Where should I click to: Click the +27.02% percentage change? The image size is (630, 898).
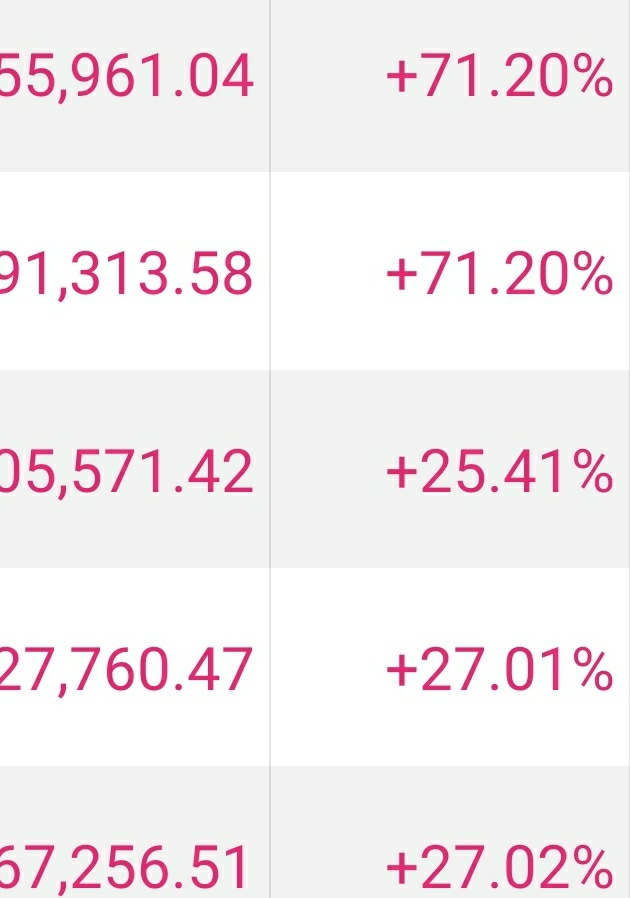[x=499, y=867]
